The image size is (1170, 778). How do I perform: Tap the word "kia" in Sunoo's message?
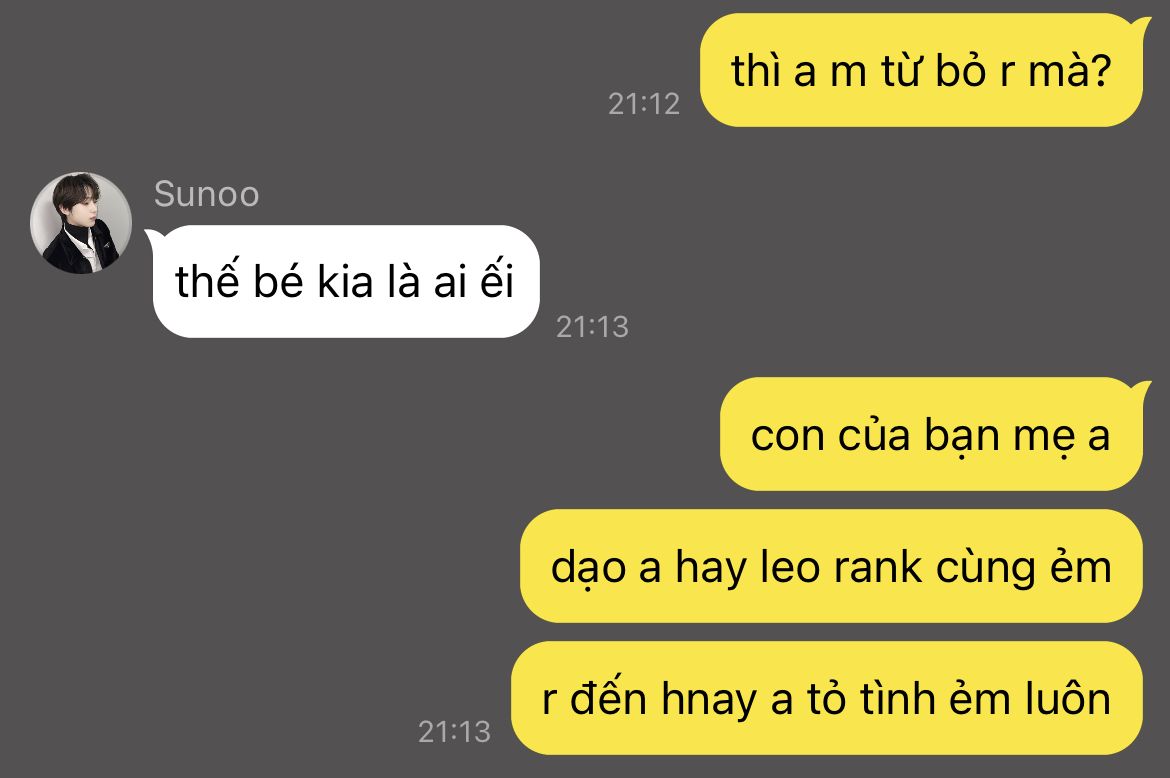(345, 283)
